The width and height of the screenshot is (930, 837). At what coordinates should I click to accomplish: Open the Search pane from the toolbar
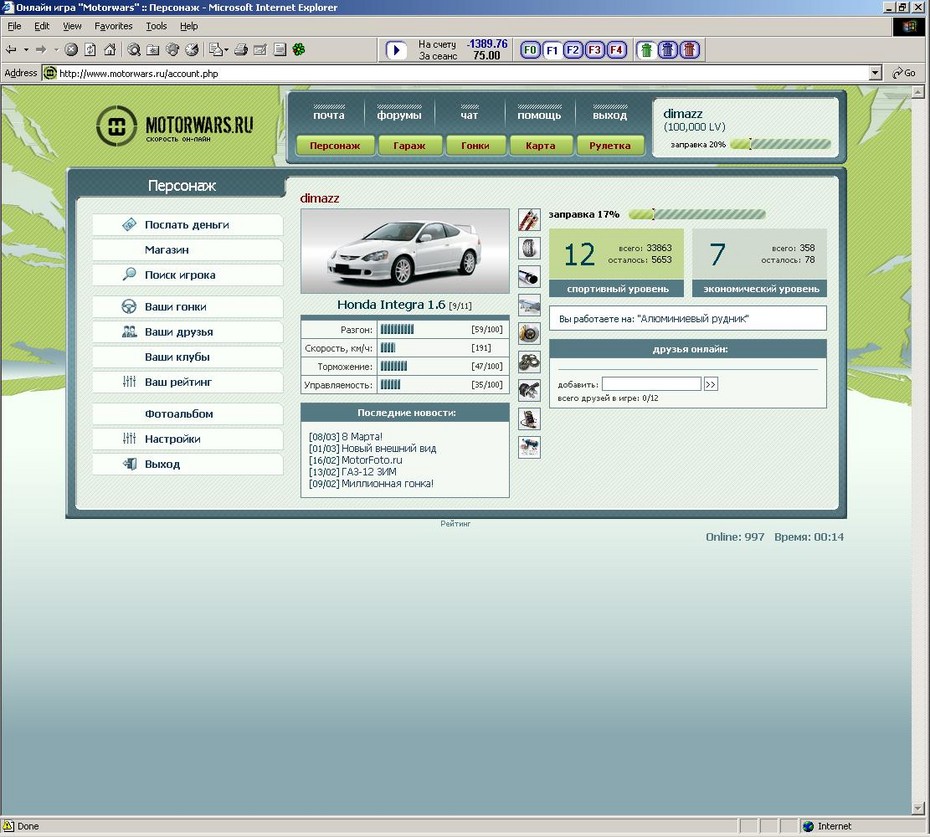[x=134, y=50]
